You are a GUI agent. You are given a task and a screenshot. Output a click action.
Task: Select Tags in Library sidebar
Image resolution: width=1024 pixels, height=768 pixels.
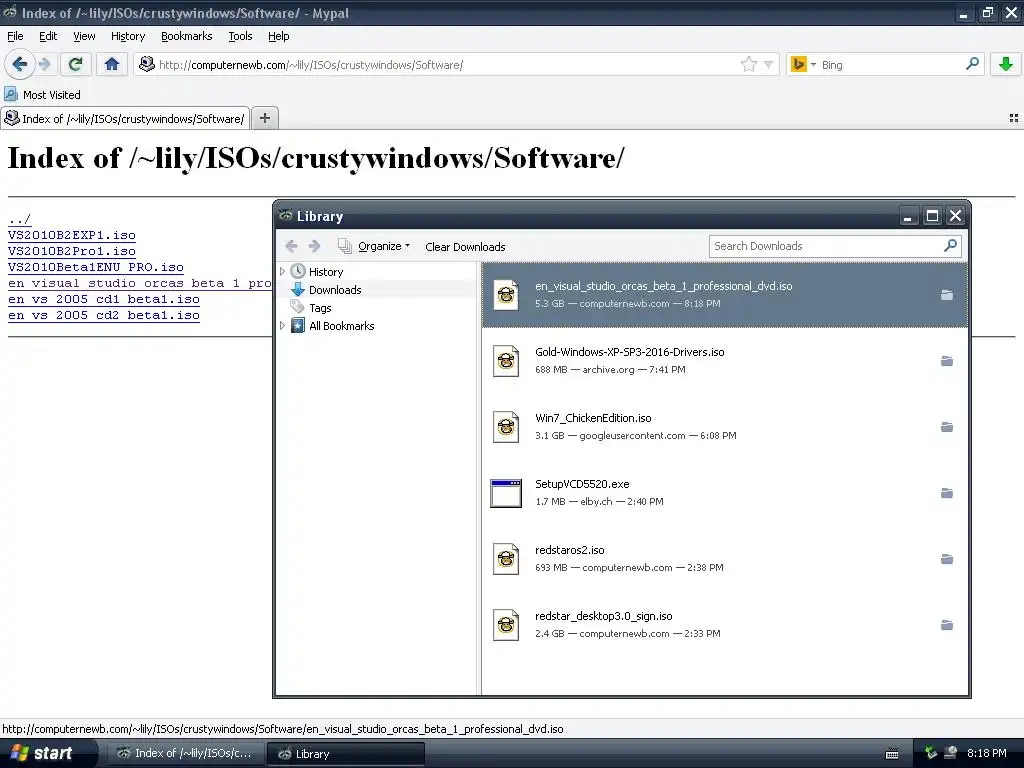point(320,308)
